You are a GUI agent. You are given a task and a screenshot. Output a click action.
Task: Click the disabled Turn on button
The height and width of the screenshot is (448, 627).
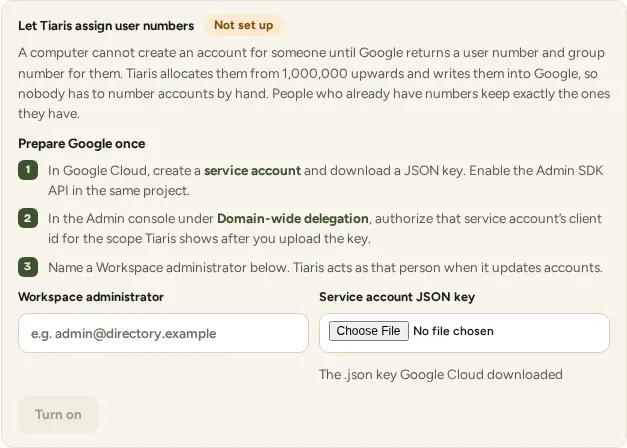[58, 414]
